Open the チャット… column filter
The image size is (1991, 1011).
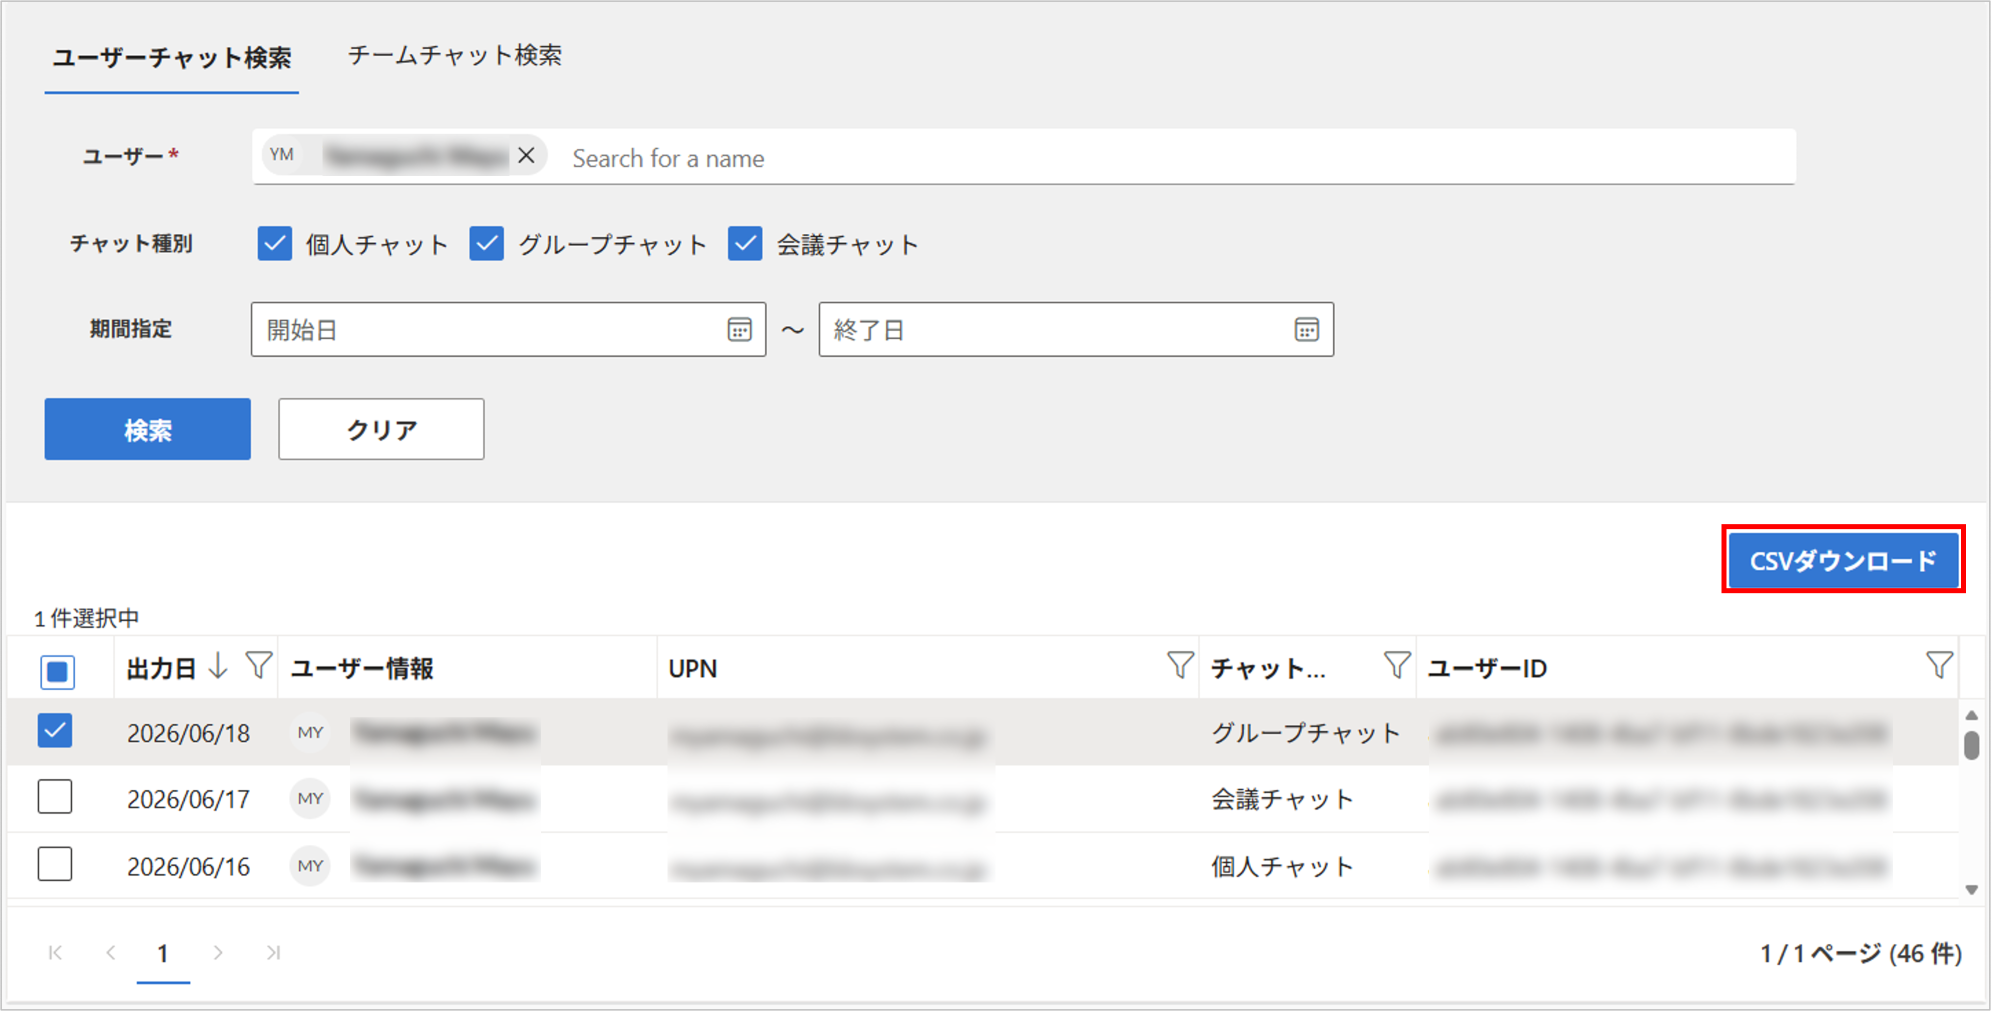pyautogui.click(x=1397, y=665)
